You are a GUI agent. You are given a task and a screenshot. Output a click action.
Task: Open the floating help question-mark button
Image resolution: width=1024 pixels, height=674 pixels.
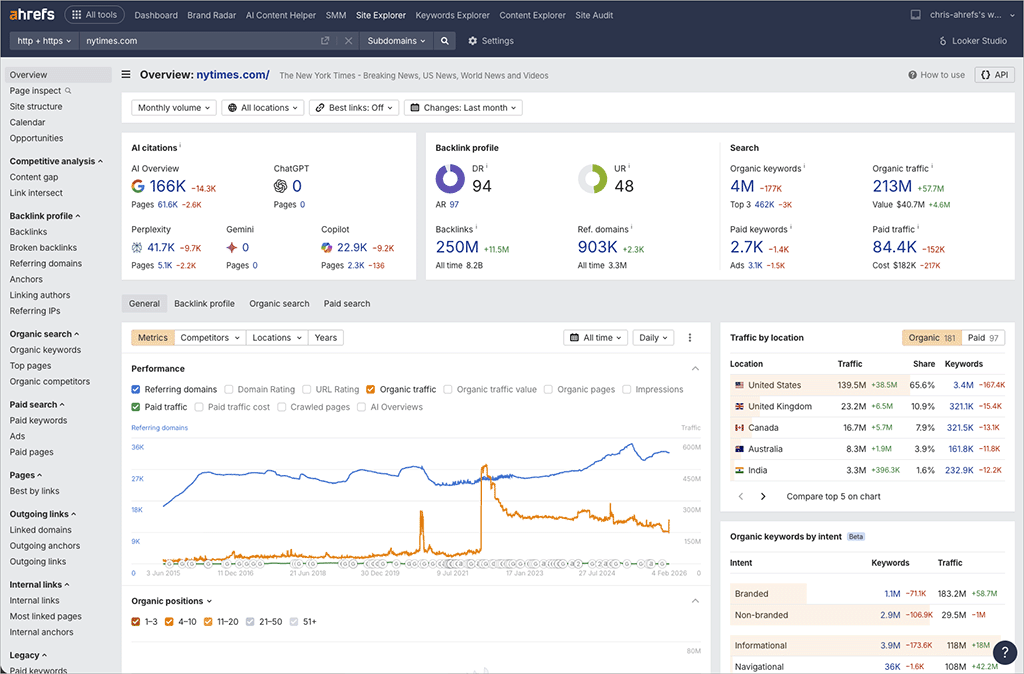[x=1004, y=652]
